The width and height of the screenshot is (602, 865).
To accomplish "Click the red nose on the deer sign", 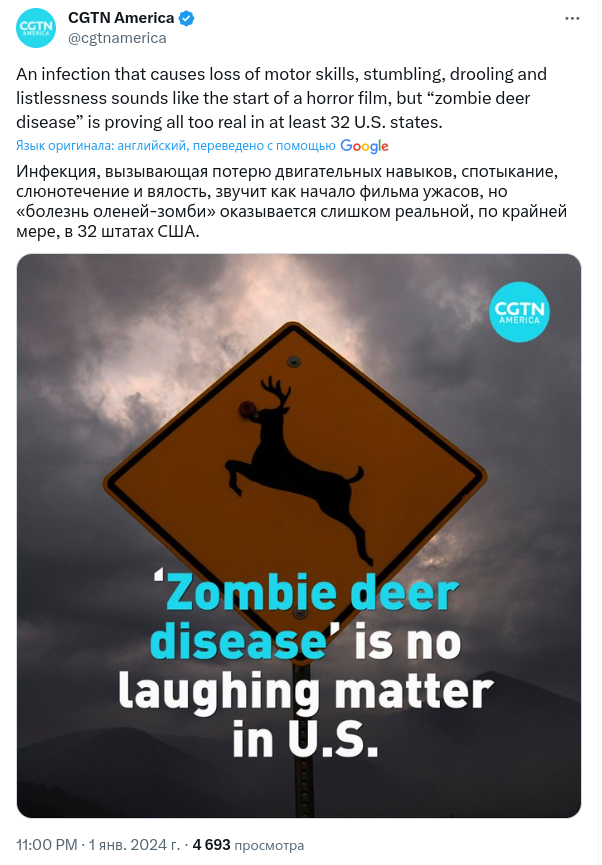I will 247,409.
